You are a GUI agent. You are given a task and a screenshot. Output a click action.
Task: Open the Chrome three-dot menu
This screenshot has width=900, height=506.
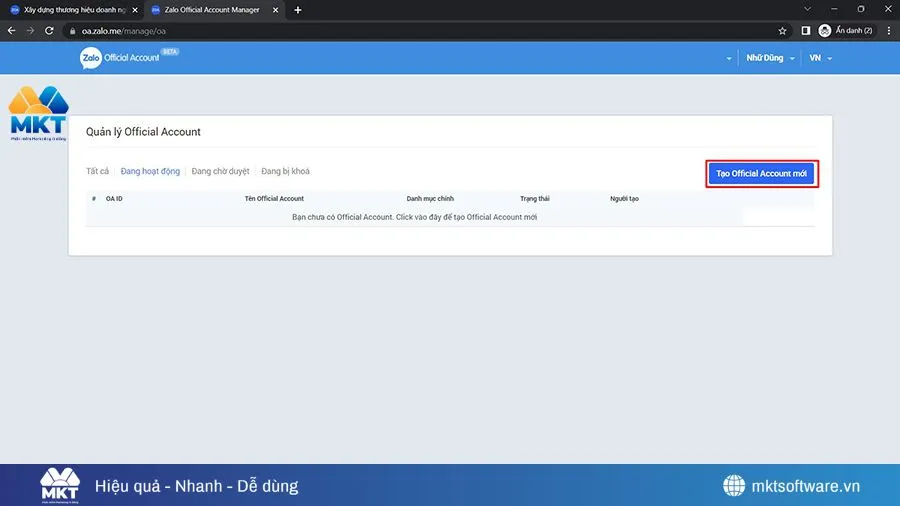coord(889,30)
